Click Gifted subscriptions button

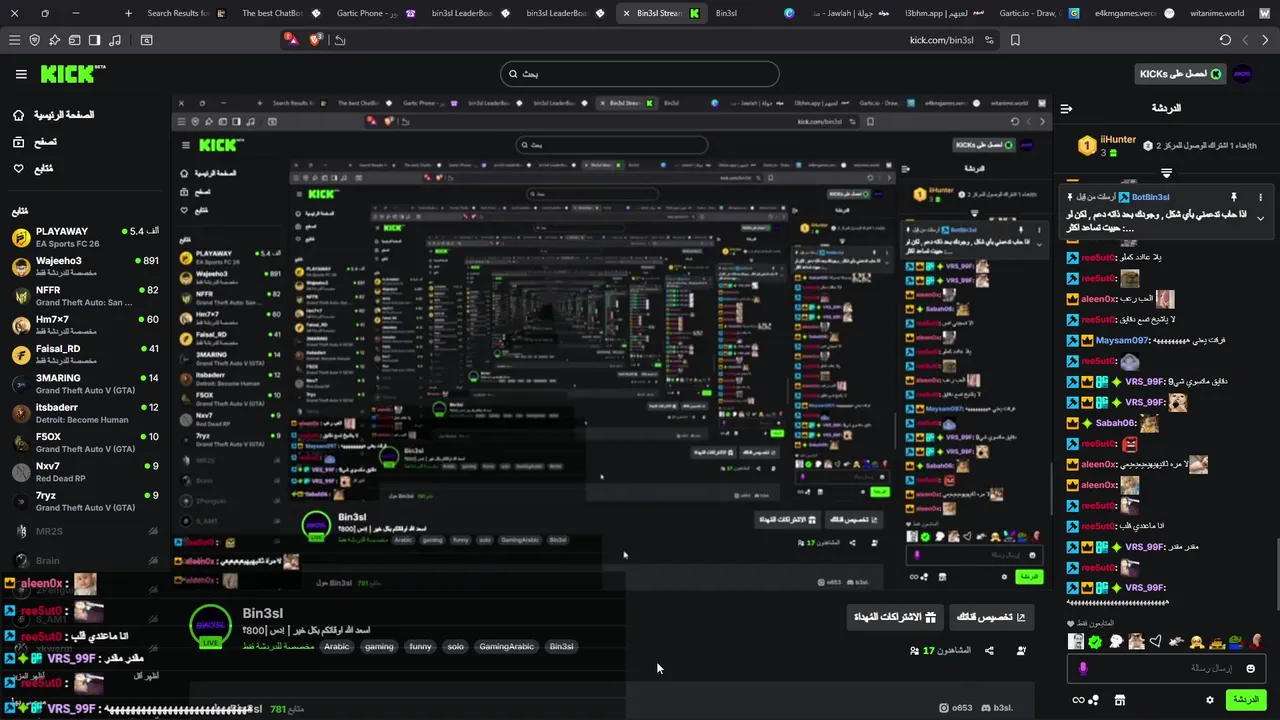pyautogui.click(x=895, y=617)
